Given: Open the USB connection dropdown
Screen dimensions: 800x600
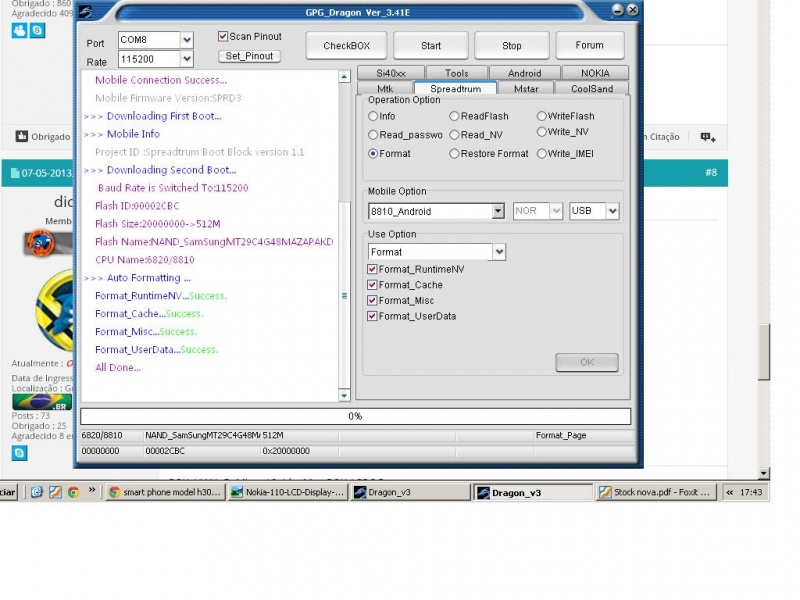Looking at the screenshot, I should [612, 211].
